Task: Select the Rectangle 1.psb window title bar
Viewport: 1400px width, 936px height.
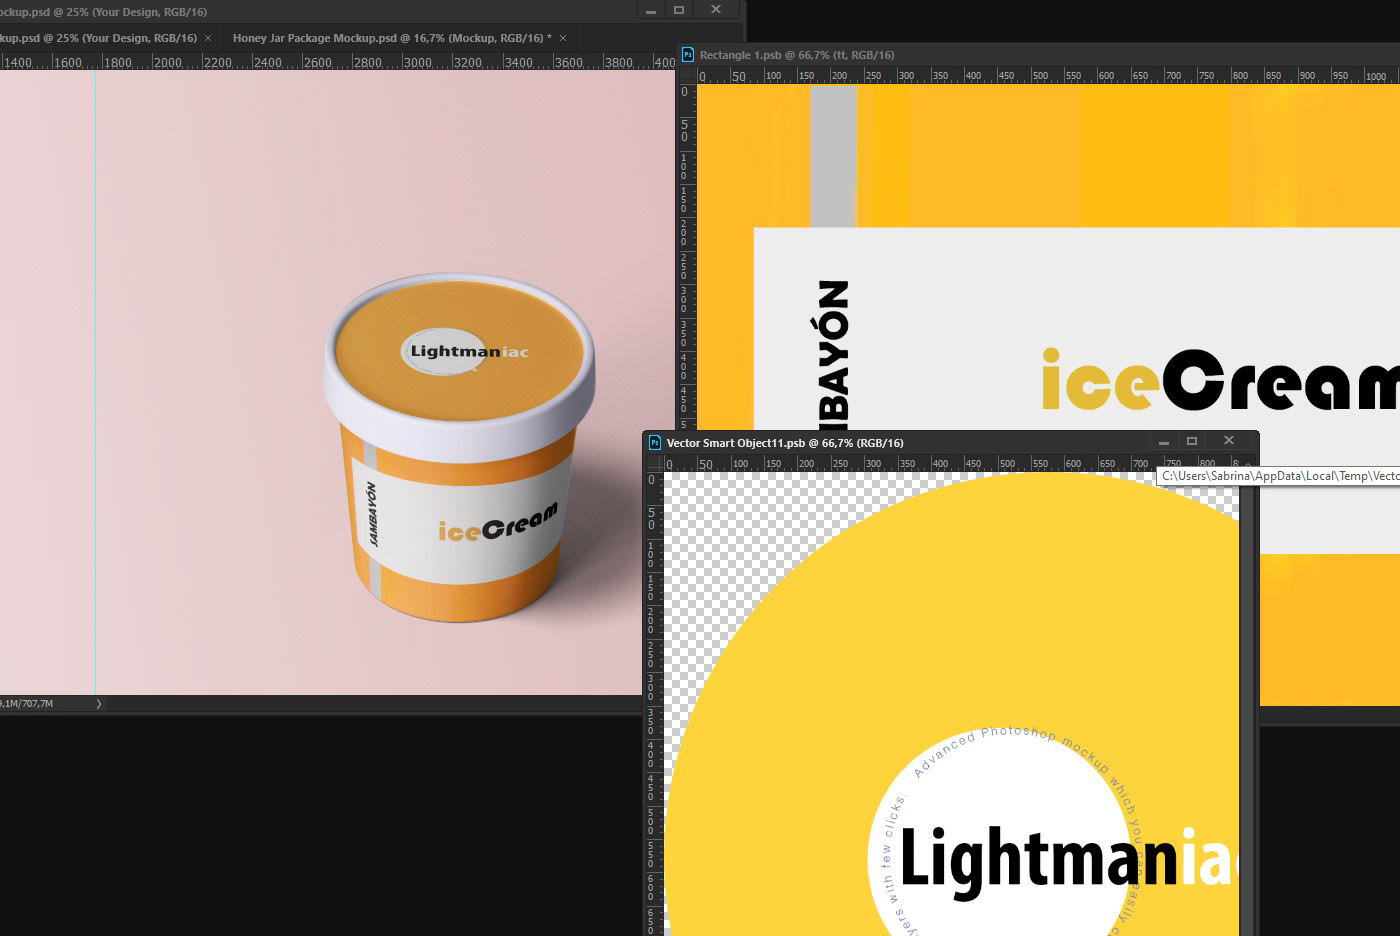Action: [x=1040, y=55]
